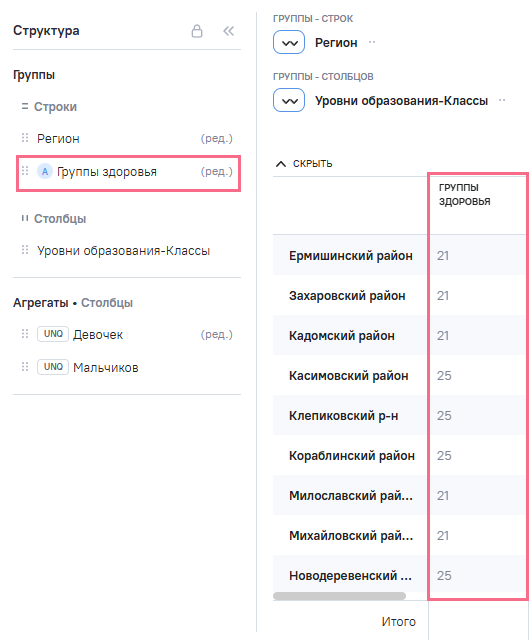Click the blue A icon beside Группы здоровья
The width and height of the screenshot is (529, 640).
(x=44, y=171)
